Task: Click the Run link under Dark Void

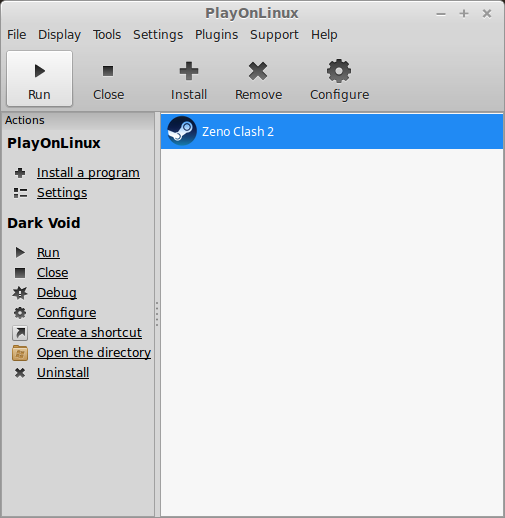Action: pyautogui.click(x=48, y=252)
